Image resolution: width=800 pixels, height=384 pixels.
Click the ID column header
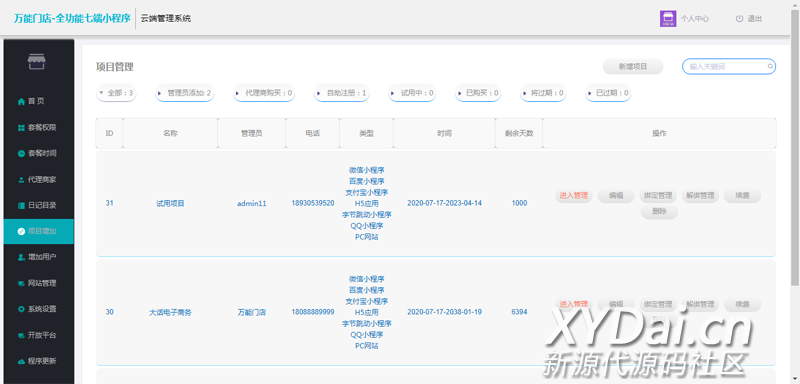pyautogui.click(x=109, y=134)
